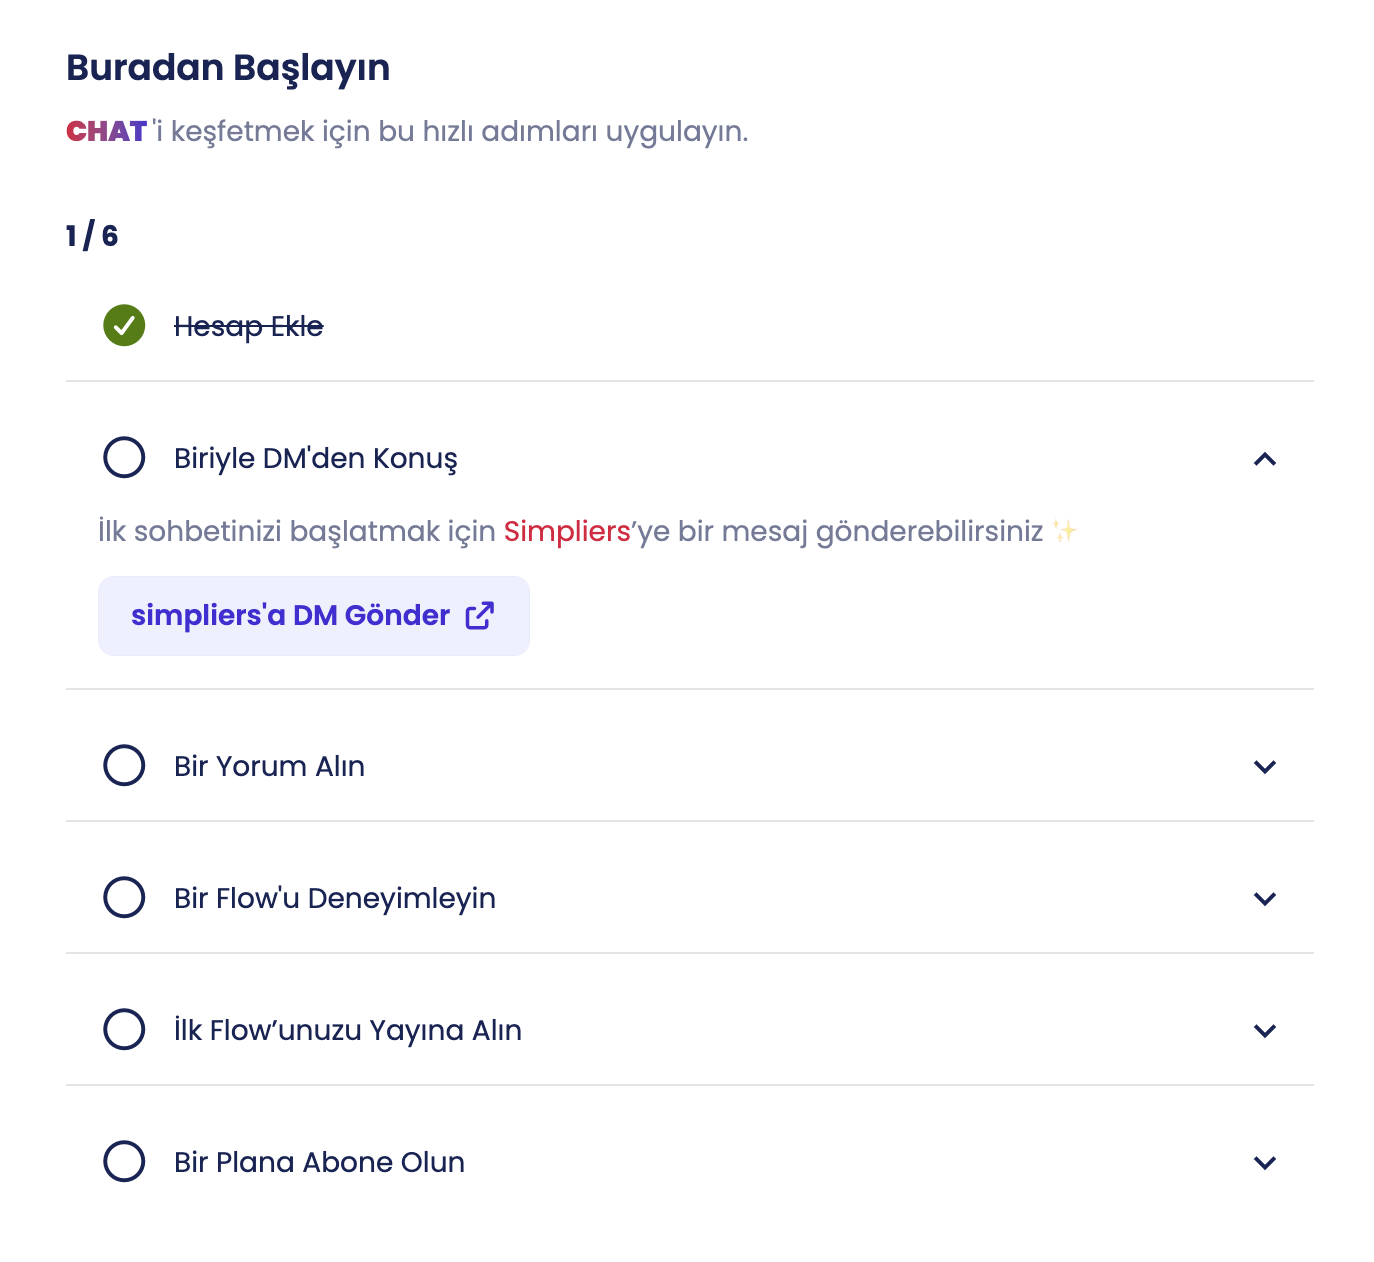Expand the 'Bir Yorum Alın' chevron
This screenshot has width=1374, height=1262.
click(x=1265, y=767)
